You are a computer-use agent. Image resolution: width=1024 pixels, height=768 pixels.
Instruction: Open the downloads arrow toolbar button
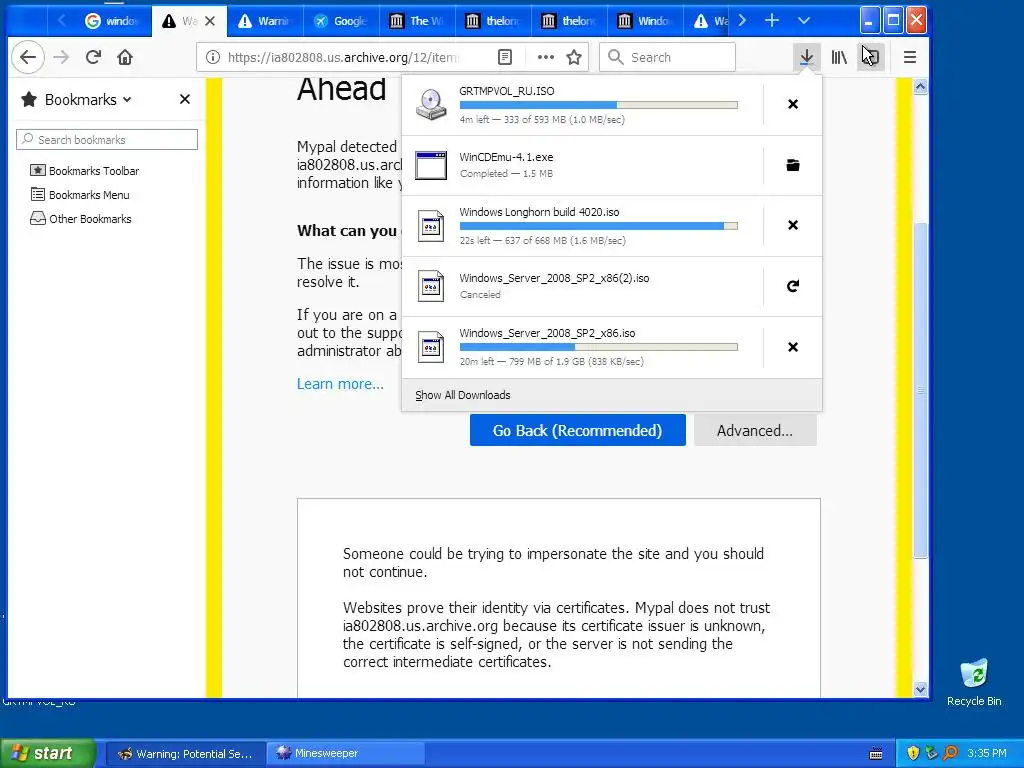(807, 57)
